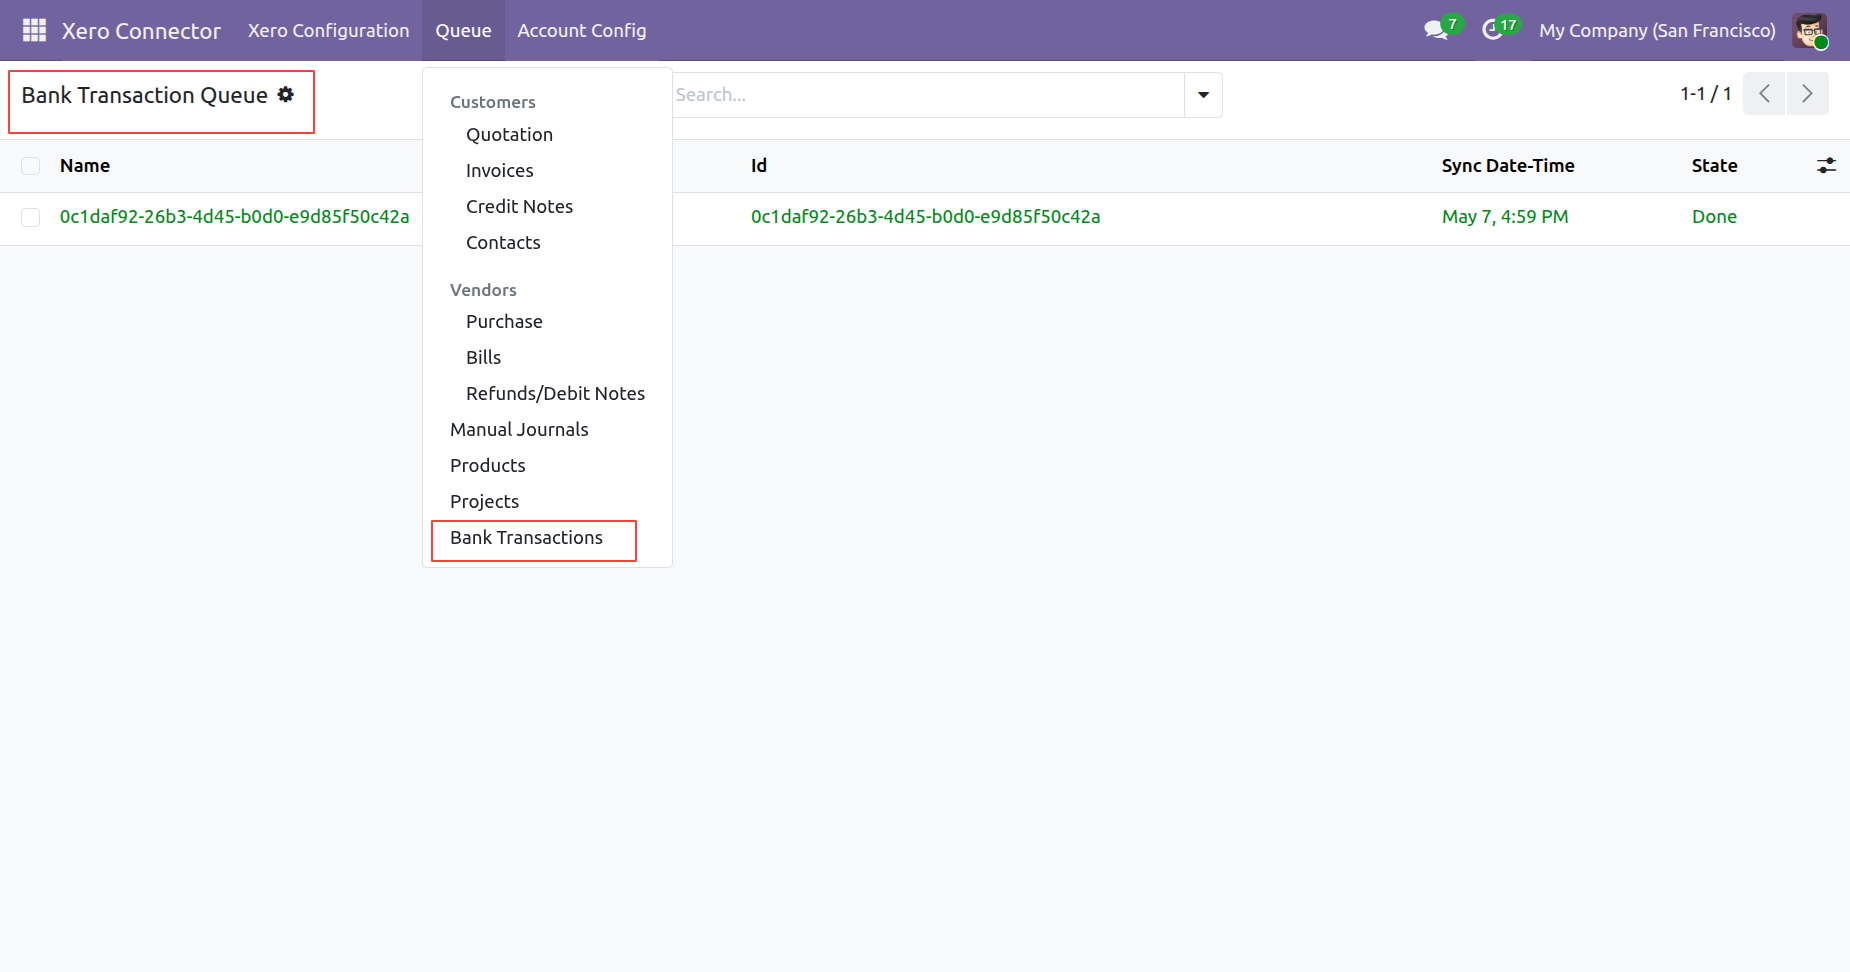Screen dimensions: 1850x972
Task: Click the Done state cell
Action: 1714,217
